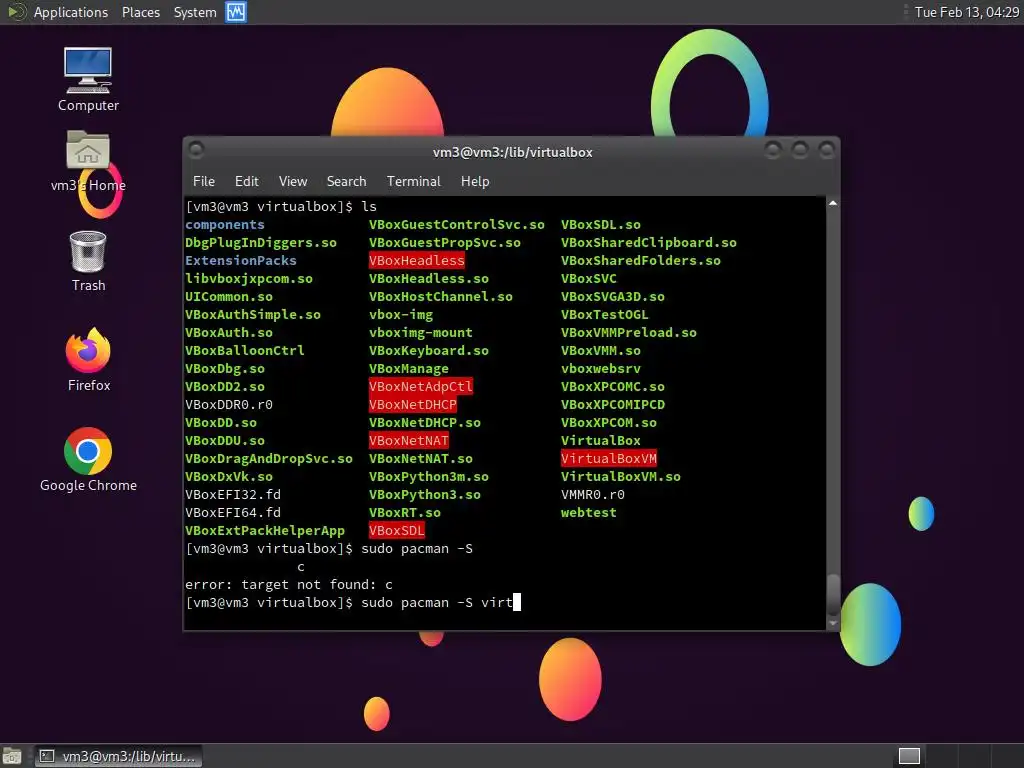
Task: Click the 'error: target not found: c' line
Action: pos(289,584)
